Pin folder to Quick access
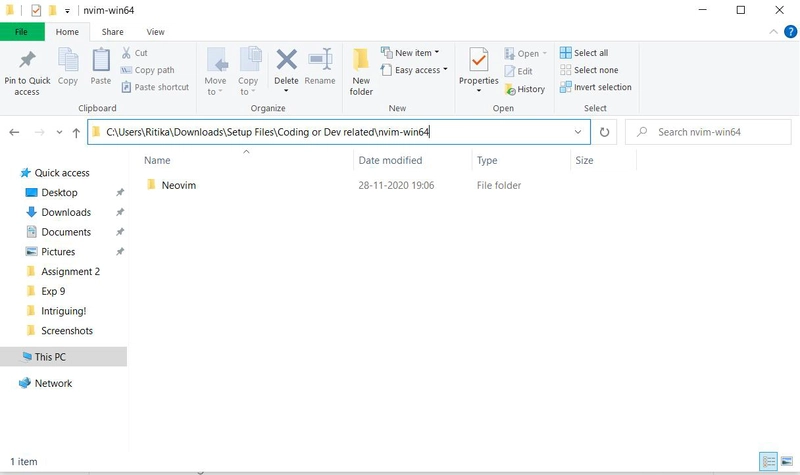 tap(27, 72)
